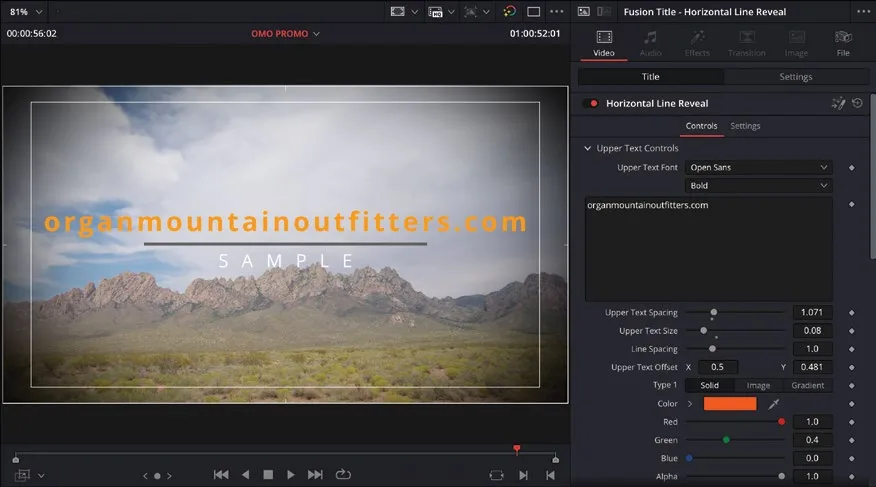Viewport: 876px width, 487px height.
Task: Click Upper Text Offset X field 0.5
Action: (717, 367)
